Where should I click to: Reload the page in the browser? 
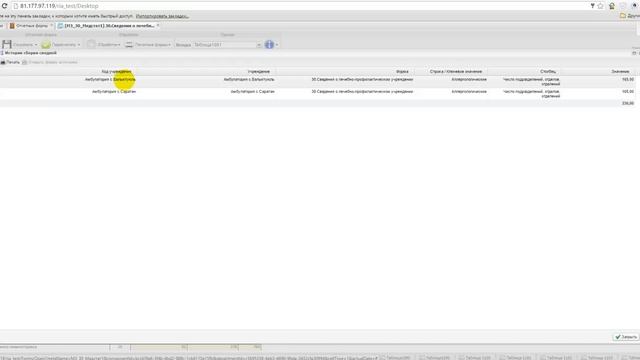pos(4,6)
